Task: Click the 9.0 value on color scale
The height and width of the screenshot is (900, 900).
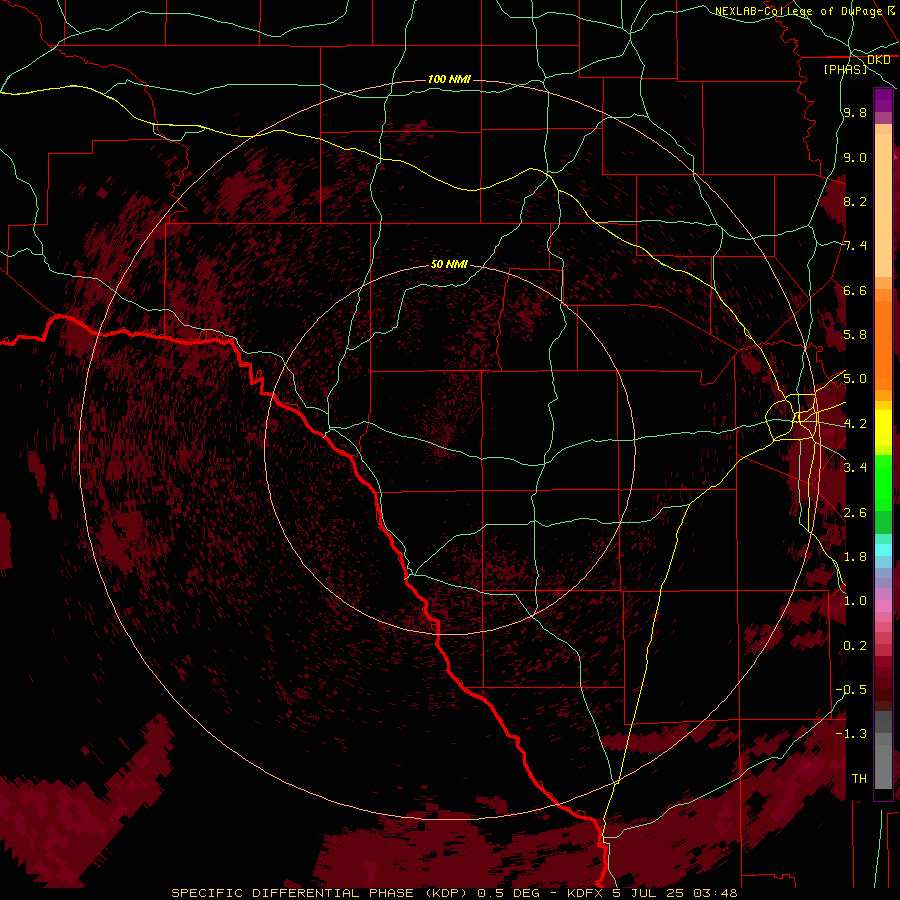Action: pyautogui.click(x=855, y=157)
